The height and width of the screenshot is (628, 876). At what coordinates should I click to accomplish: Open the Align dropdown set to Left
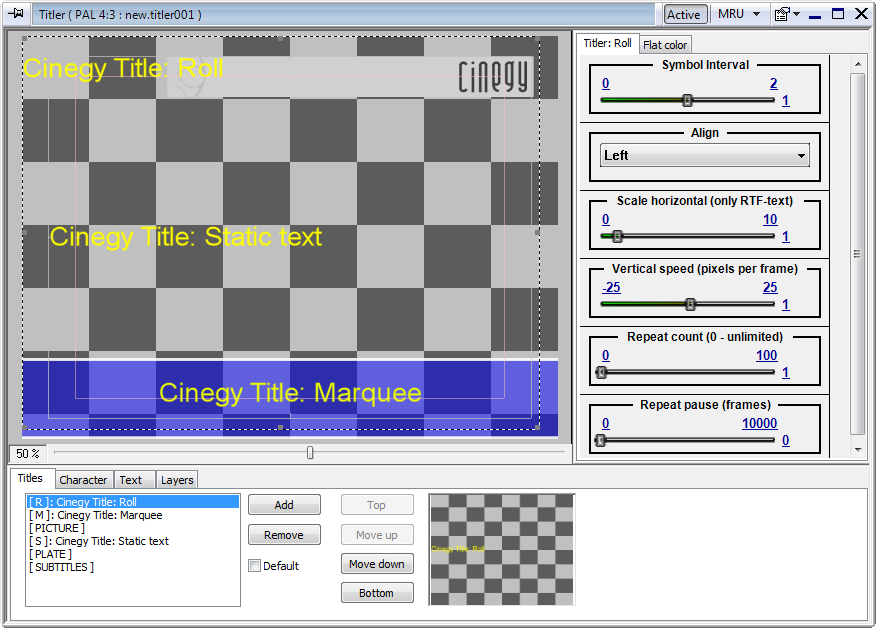coord(704,155)
